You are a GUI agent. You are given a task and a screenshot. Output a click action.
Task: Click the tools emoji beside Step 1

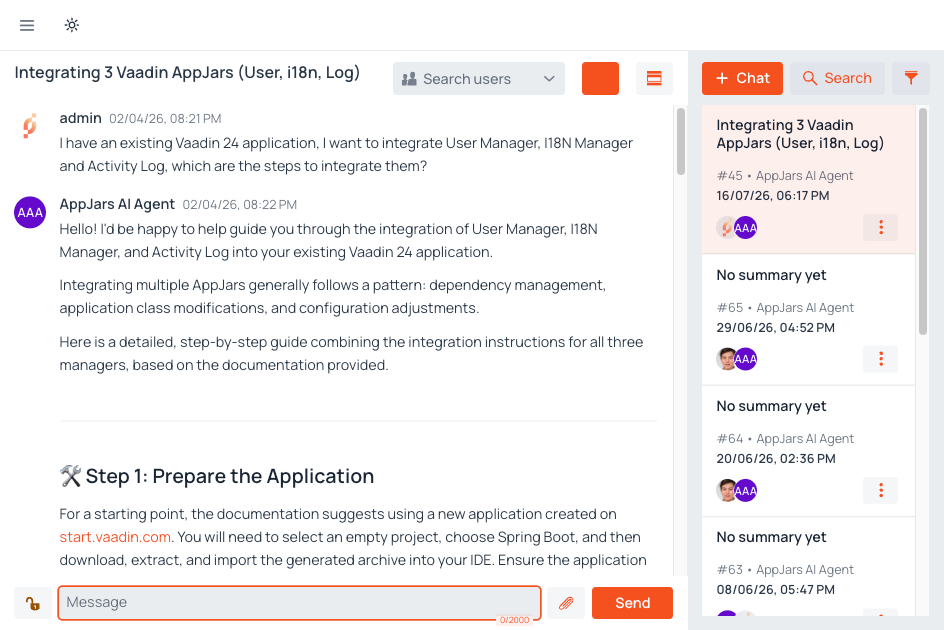click(x=70, y=476)
